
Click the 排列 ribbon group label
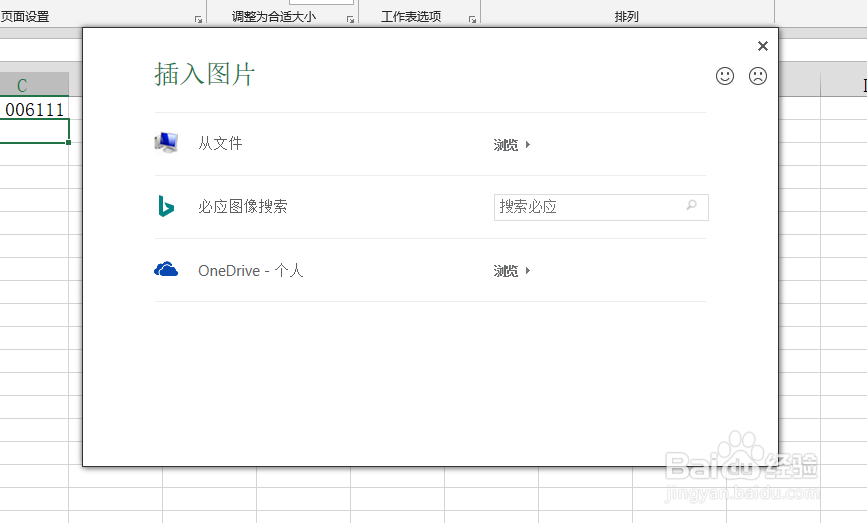(x=626, y=17)
